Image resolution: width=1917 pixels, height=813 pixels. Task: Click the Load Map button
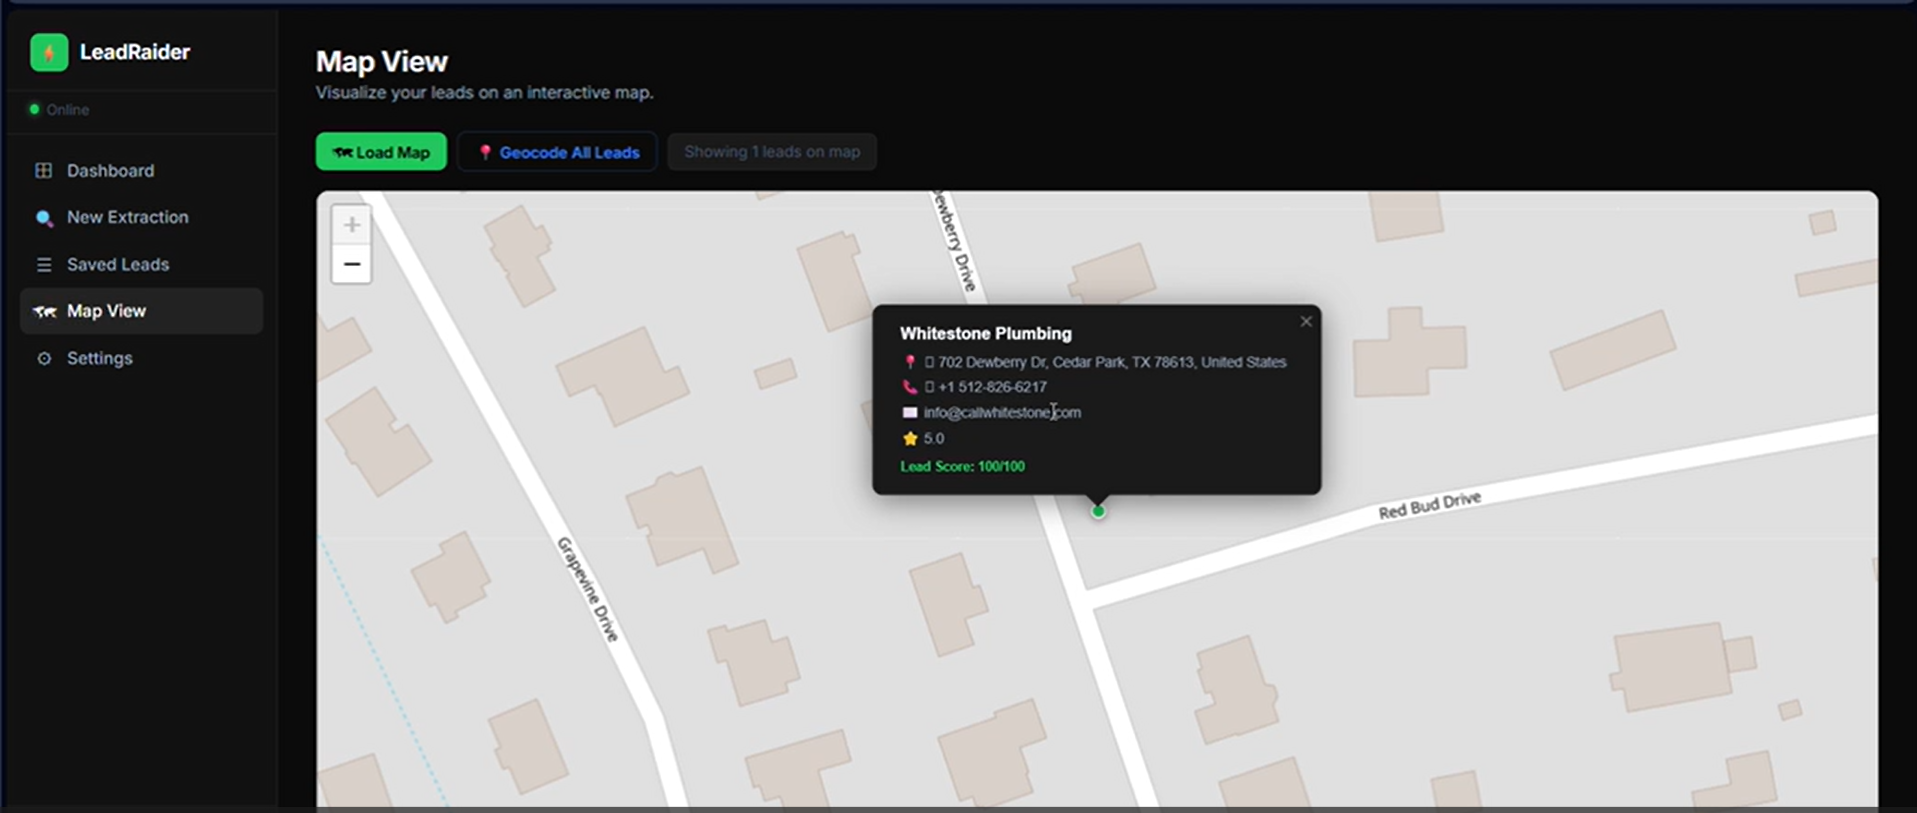coord(381,152)
